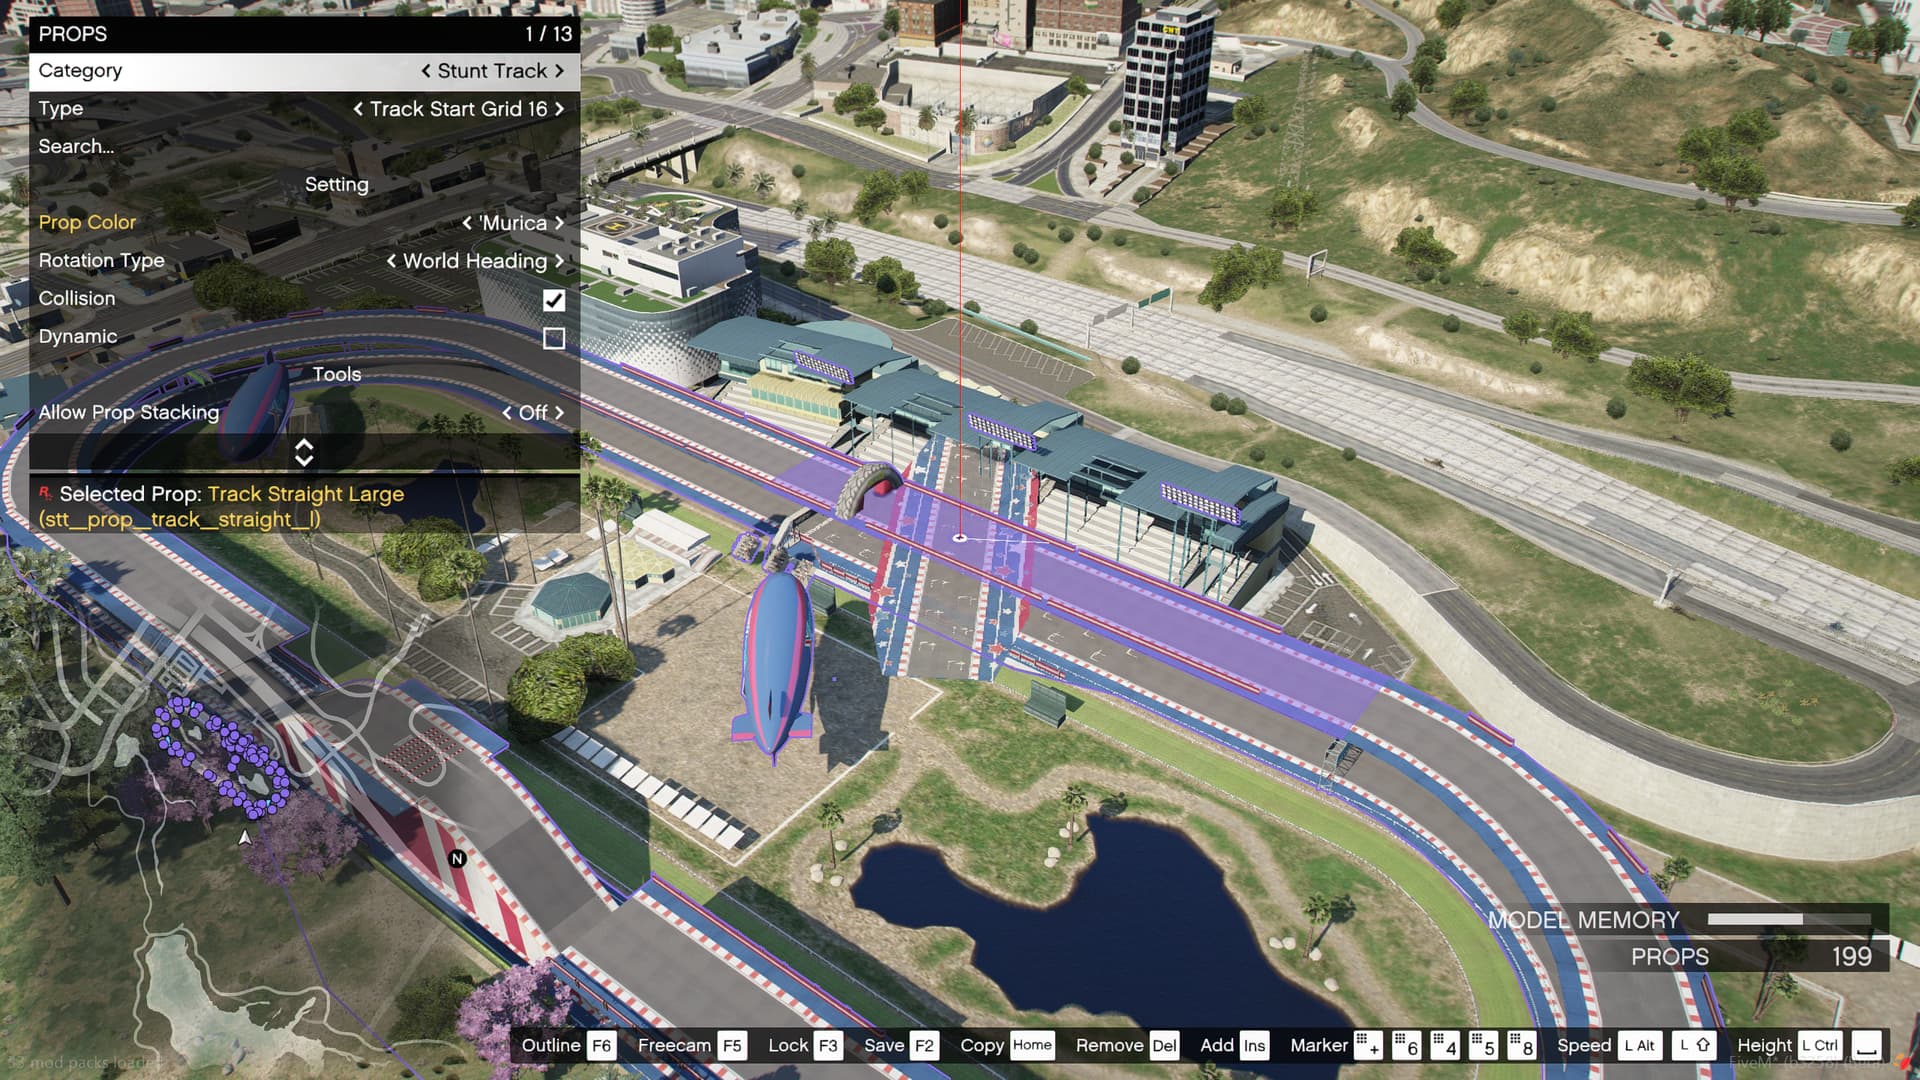Click the Setting section heading

pyautogui.click(x=337, y=185)
